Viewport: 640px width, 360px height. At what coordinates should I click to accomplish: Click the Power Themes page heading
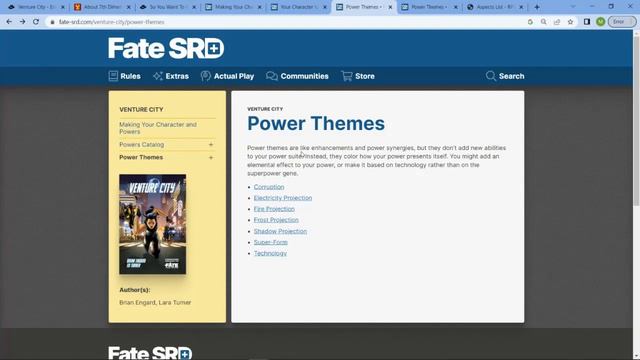(316, 123)
